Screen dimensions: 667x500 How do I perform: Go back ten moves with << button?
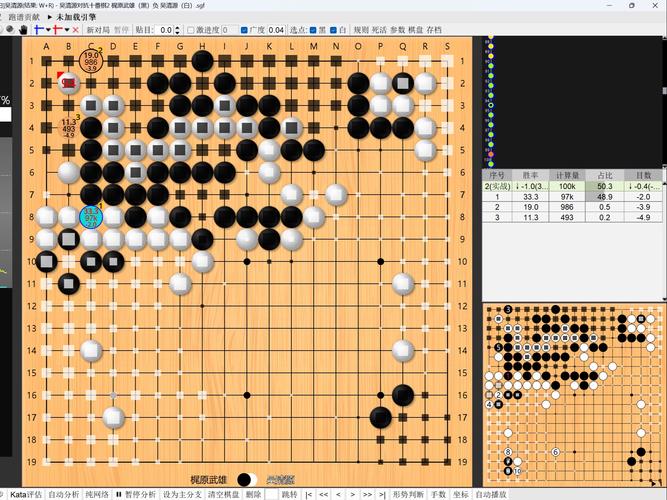click(324, 494)
